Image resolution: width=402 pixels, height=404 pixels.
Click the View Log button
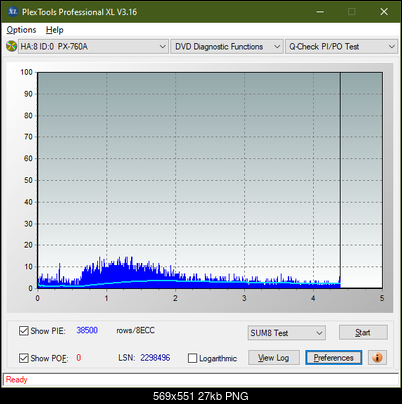pyautogui.click(x=274, y=358)
